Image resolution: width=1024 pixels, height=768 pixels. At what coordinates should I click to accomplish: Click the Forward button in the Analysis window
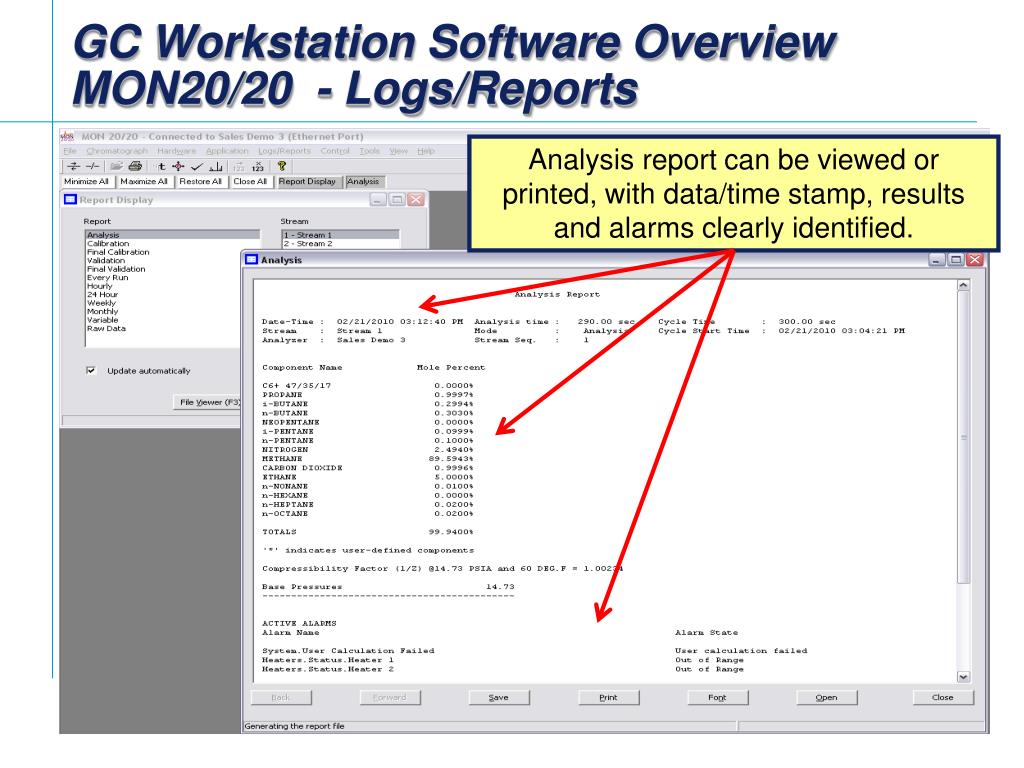click(389, 697)
